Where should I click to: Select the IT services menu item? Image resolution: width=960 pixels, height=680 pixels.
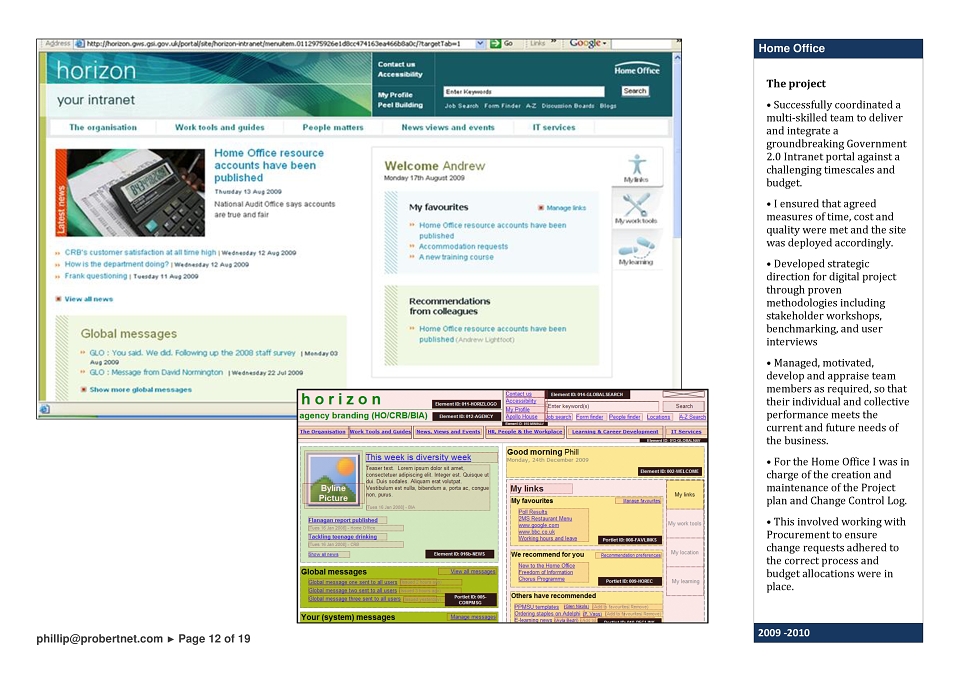[x=554, y=127]
